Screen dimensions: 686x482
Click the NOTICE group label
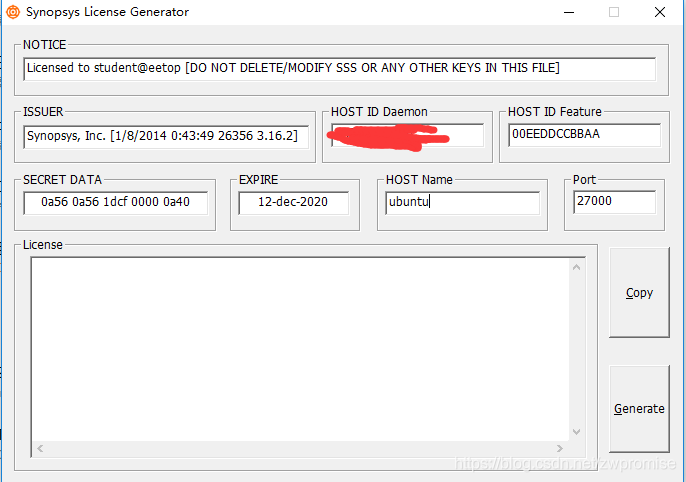tap(45, 45)
